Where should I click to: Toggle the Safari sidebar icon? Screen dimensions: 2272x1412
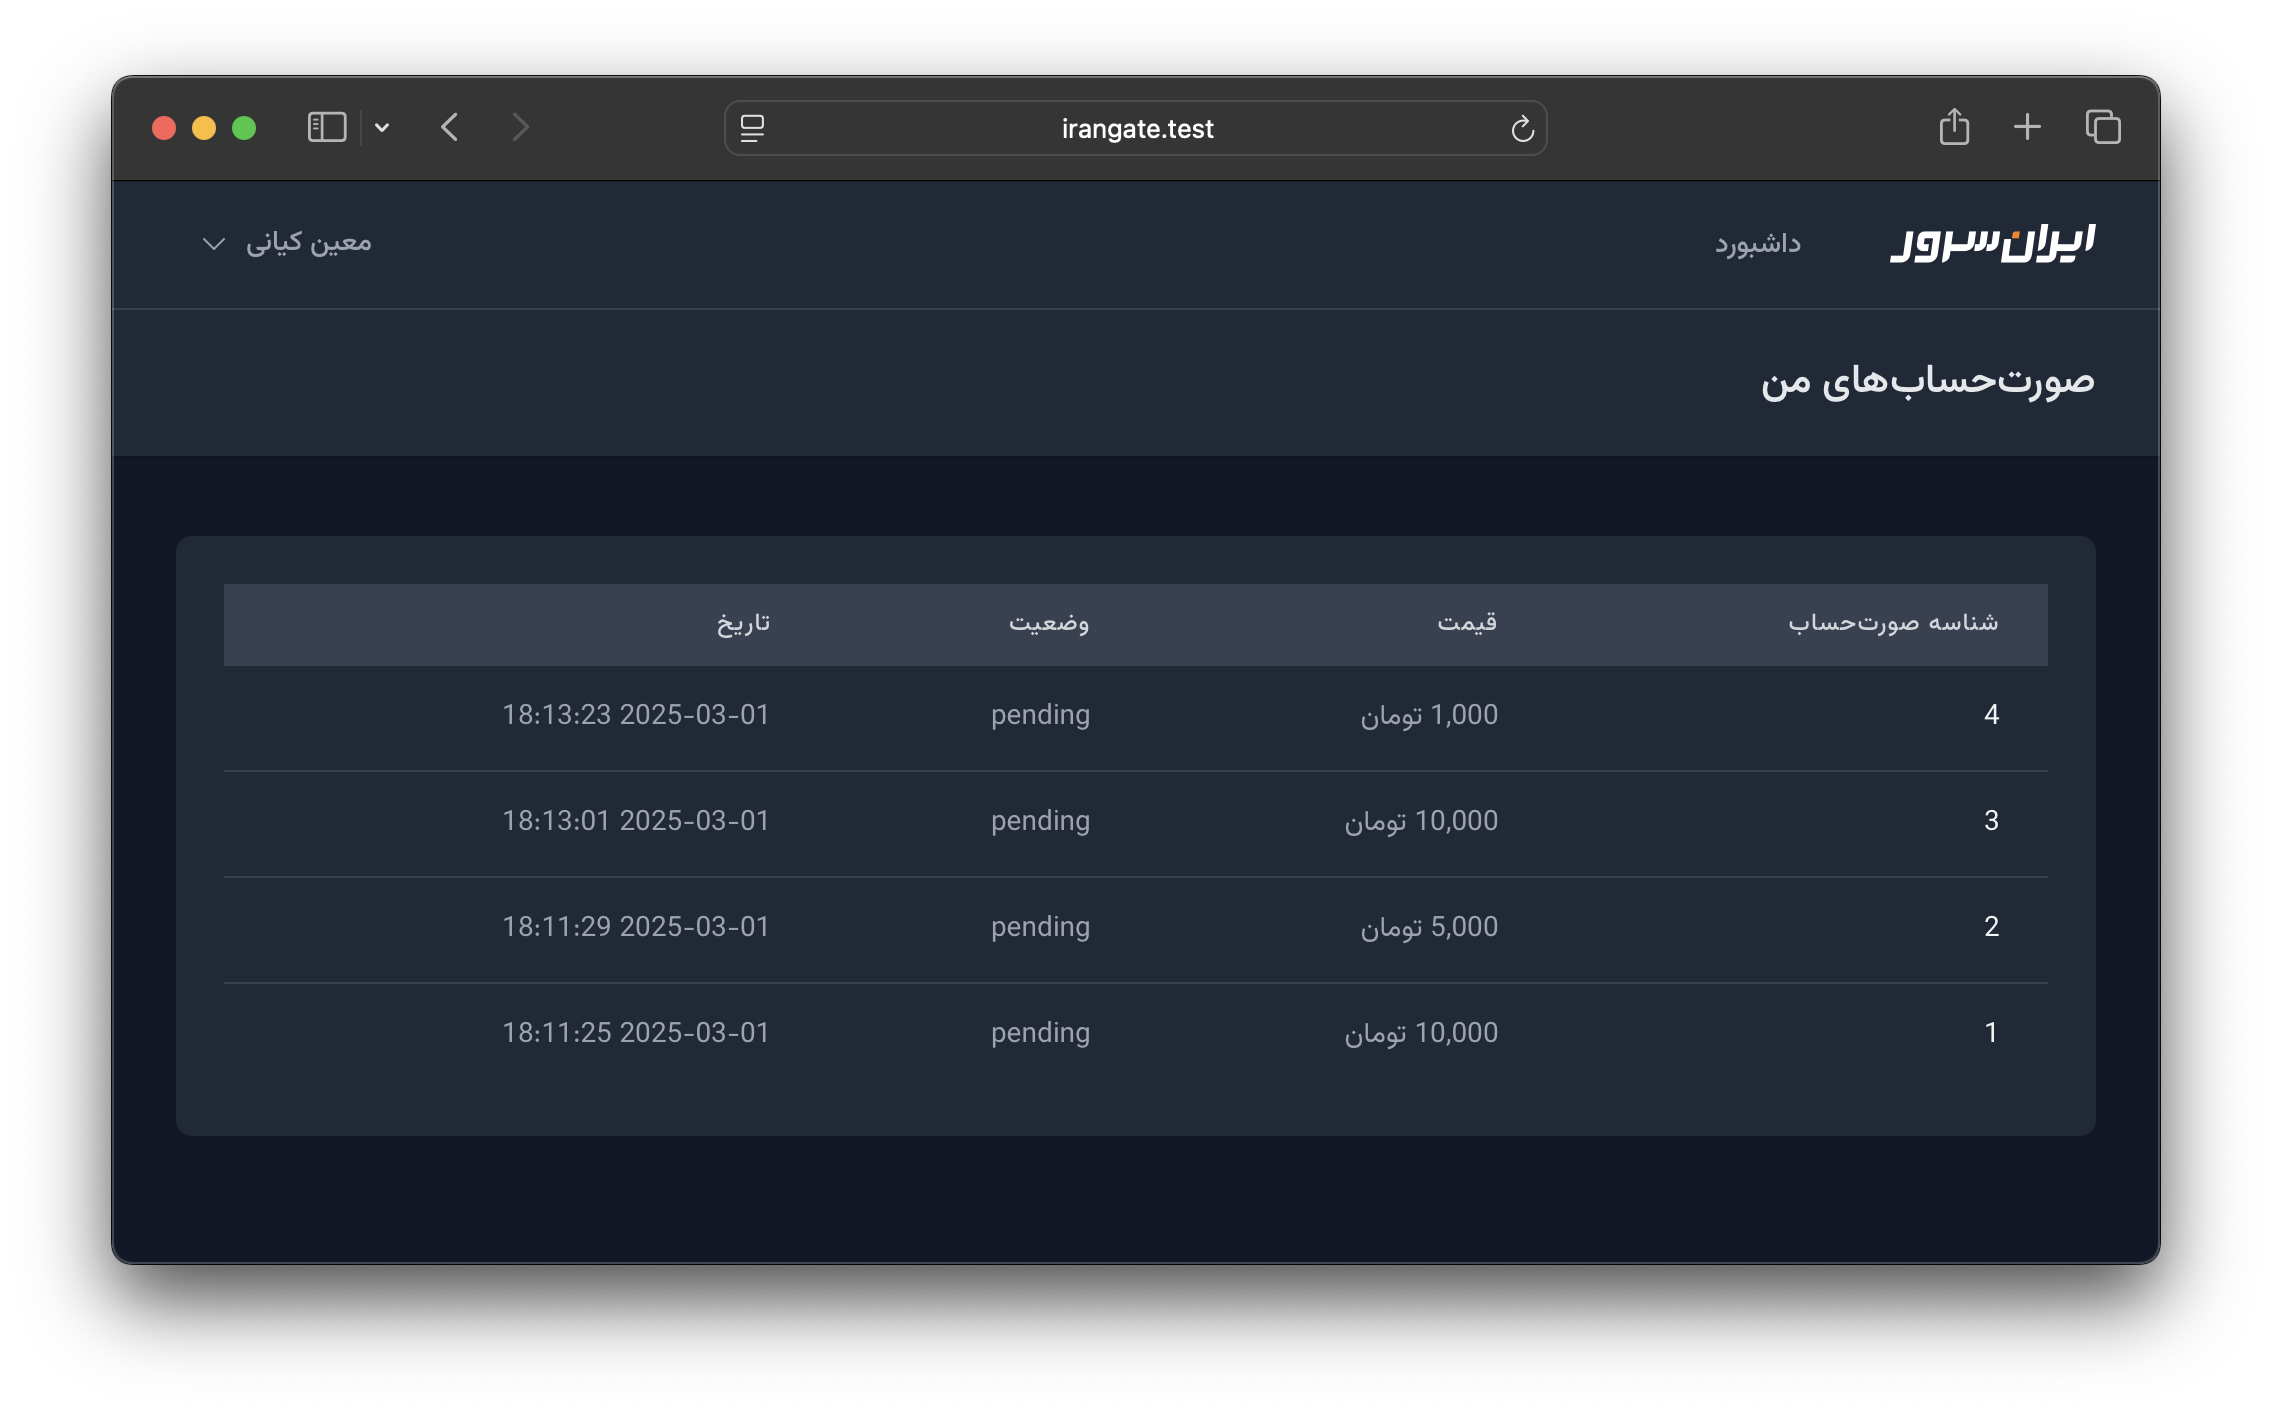tap(327, 128)
